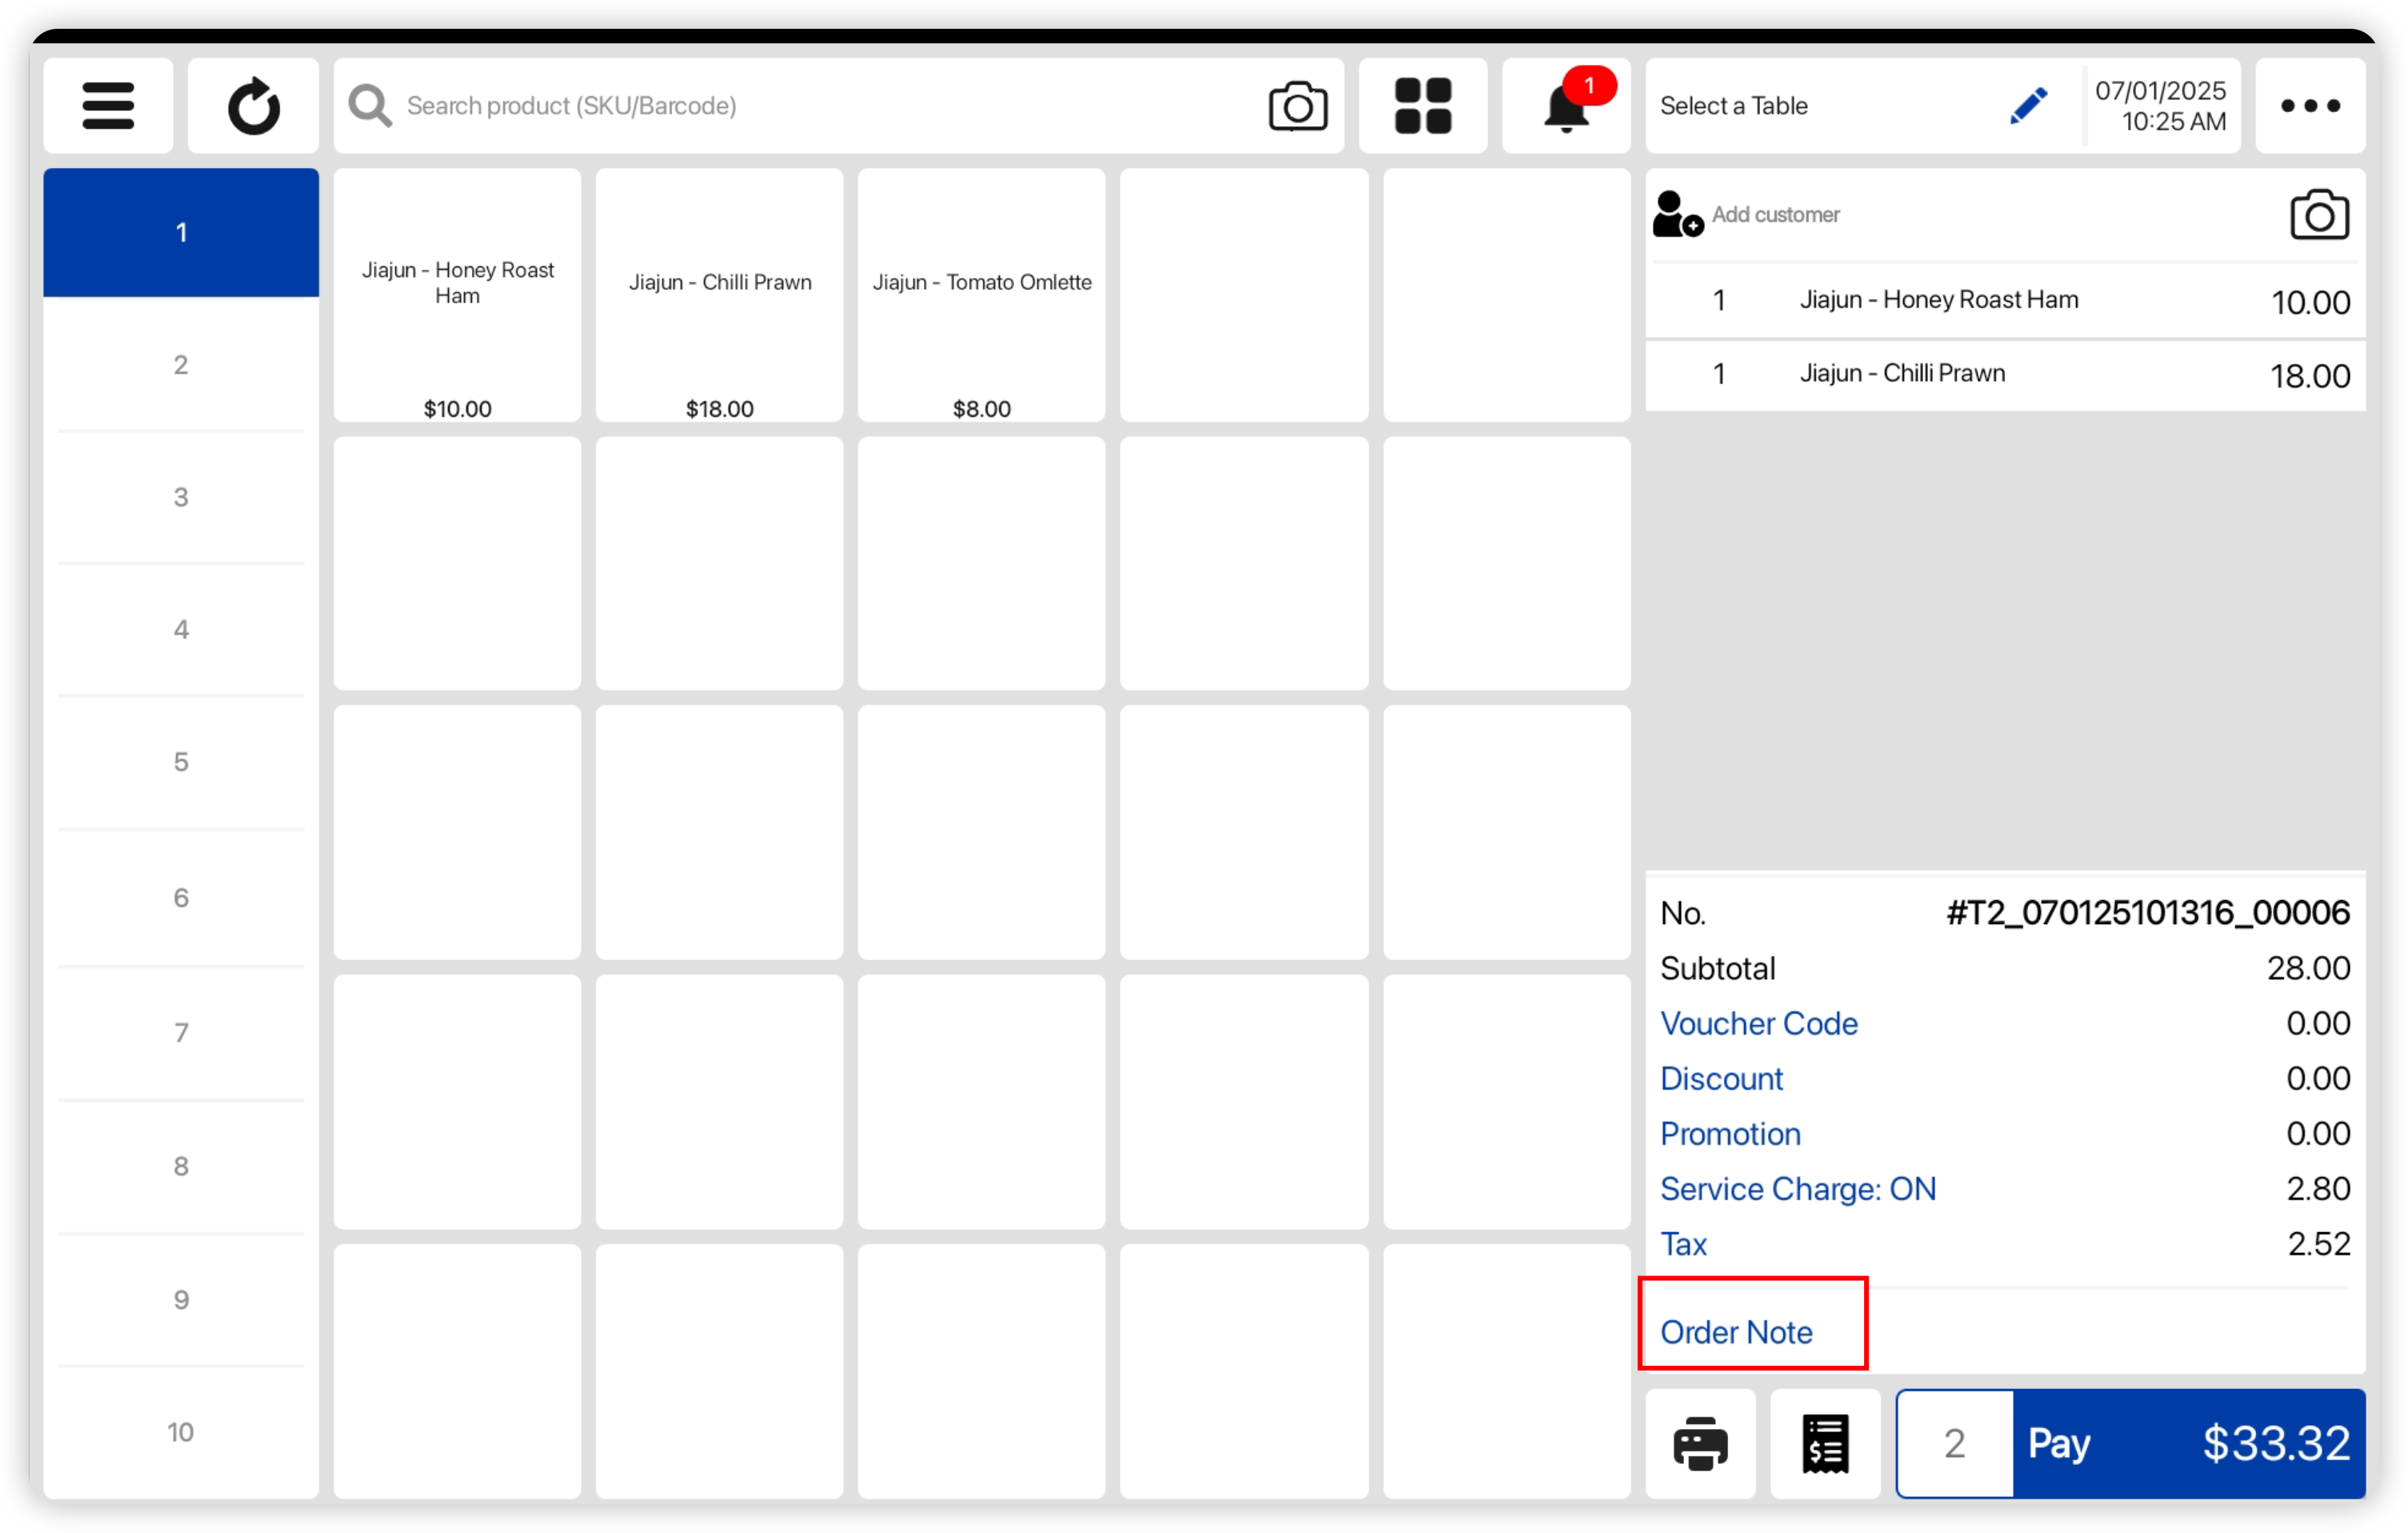Toggle Service Charge: ON
2408x1533 pixels.
tap(1798, 1188)
